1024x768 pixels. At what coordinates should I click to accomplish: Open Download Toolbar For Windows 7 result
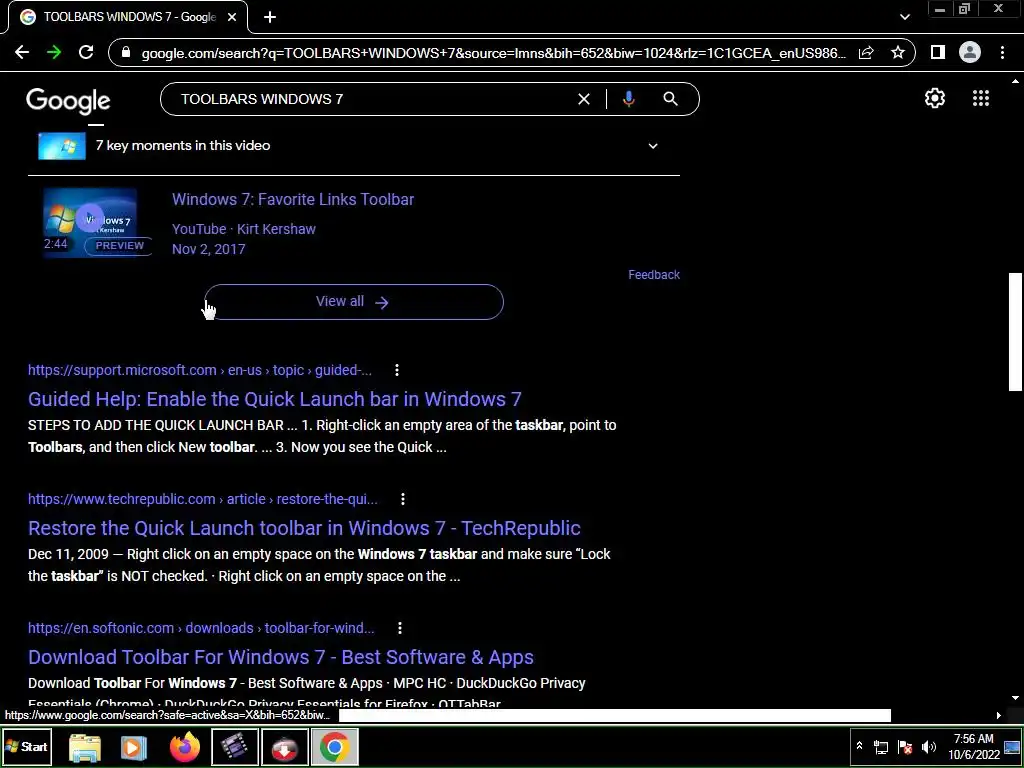[281, 657]
